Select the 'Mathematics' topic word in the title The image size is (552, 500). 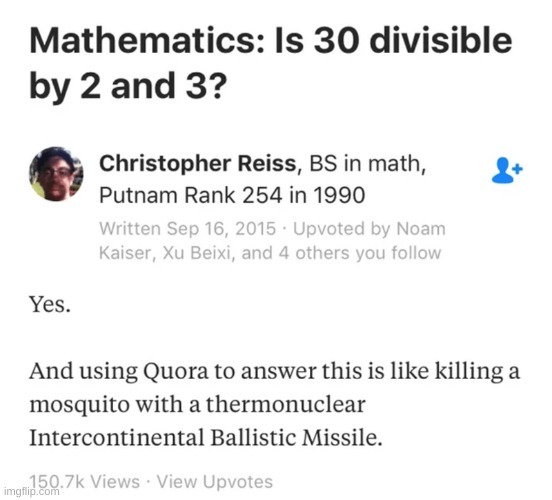pyautogui.click(x=147, y=40)
